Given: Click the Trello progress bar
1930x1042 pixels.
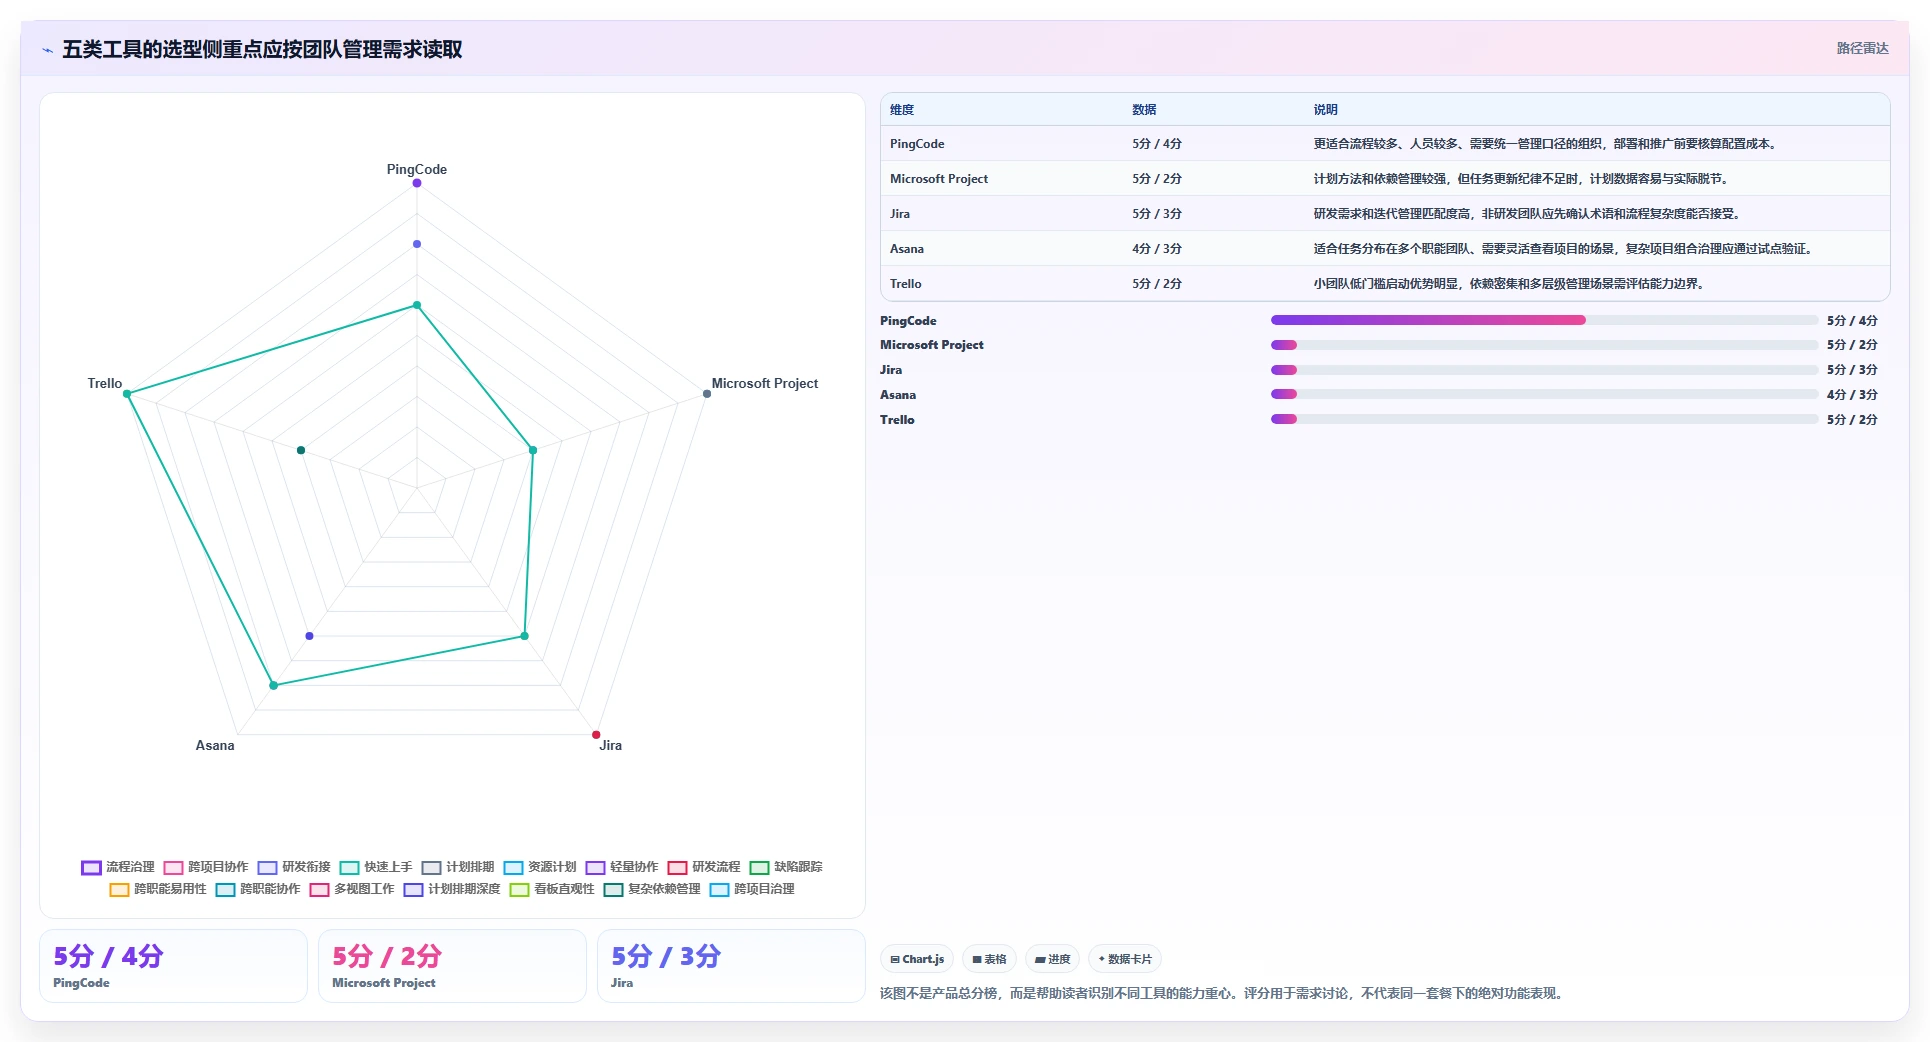Looking at the screenshot, I should click(1544, 419).
